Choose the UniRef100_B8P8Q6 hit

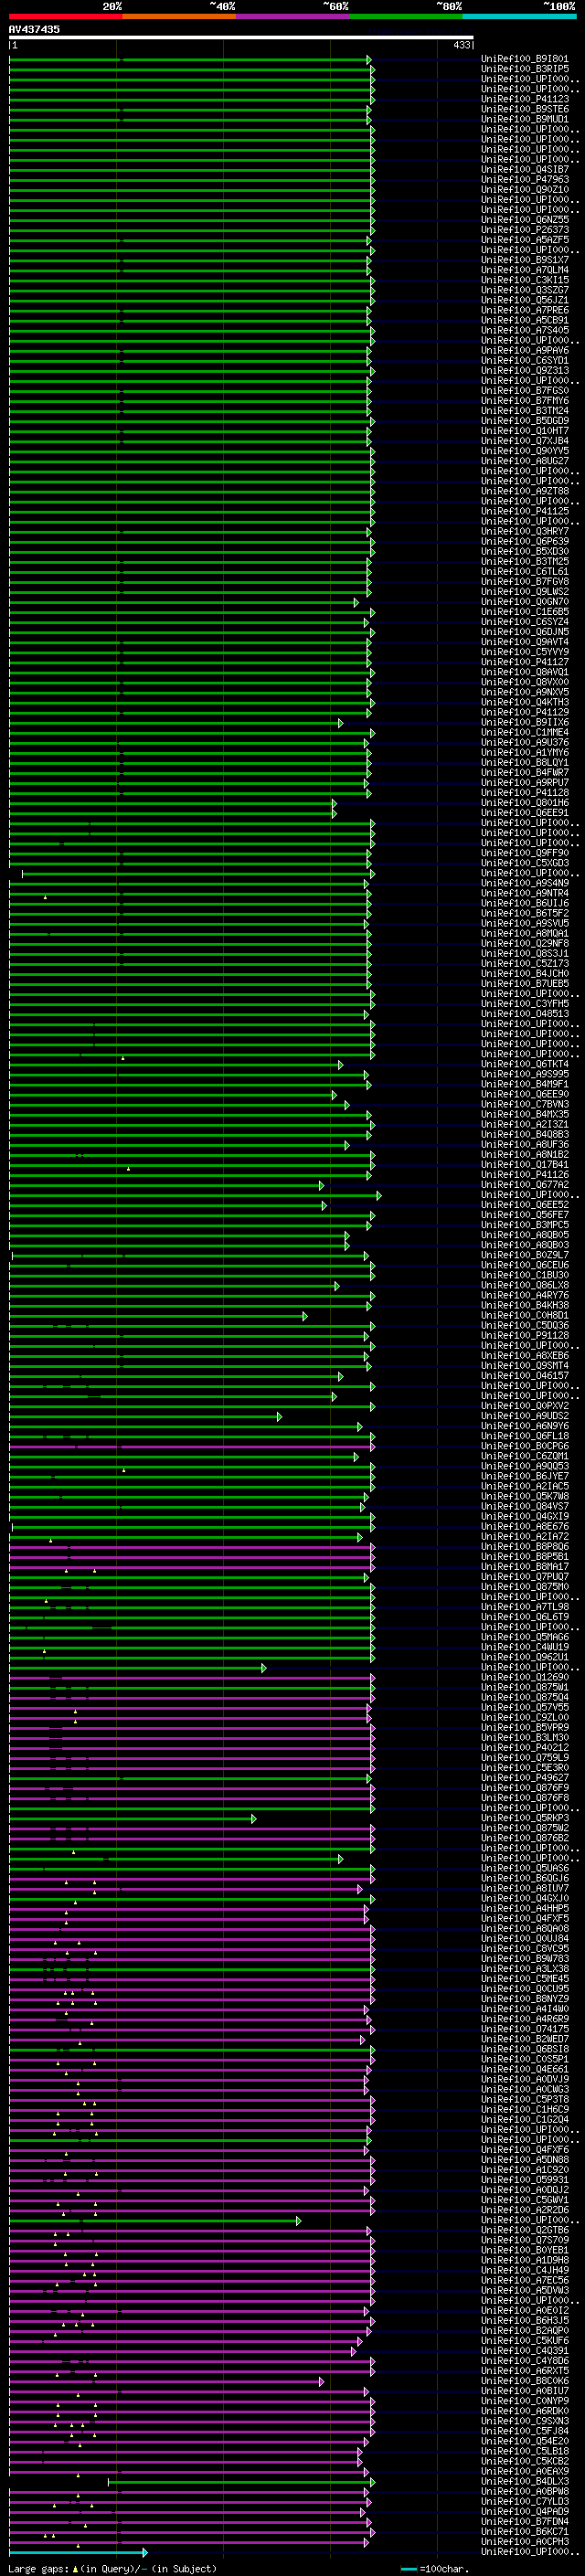(525, 1547)
